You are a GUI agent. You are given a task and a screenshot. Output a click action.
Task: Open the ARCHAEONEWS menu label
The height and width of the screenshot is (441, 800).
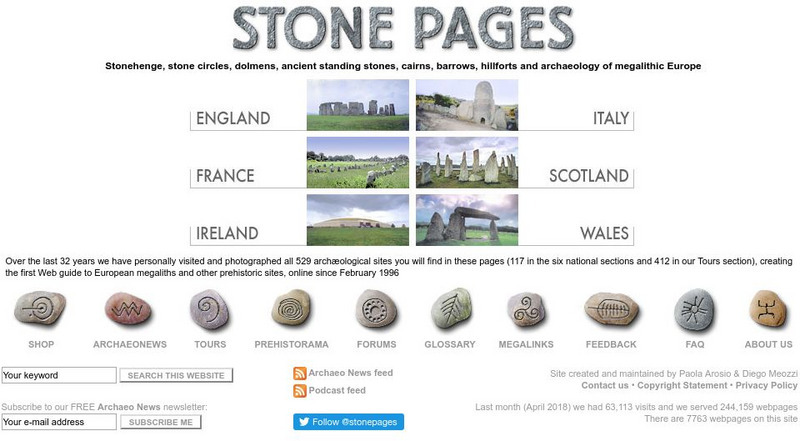pos(130,345)
